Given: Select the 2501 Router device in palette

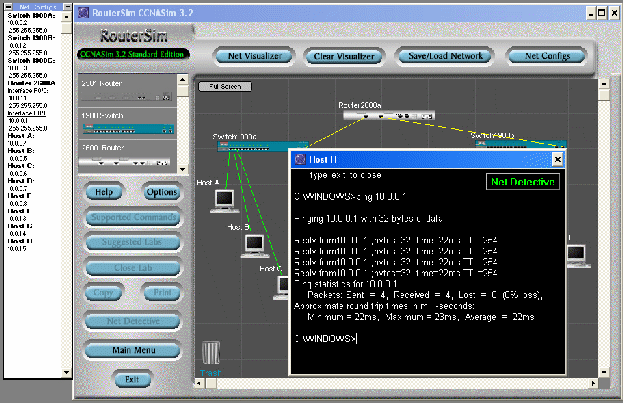Looking at the screenshot, I should (x=127, y=90).
